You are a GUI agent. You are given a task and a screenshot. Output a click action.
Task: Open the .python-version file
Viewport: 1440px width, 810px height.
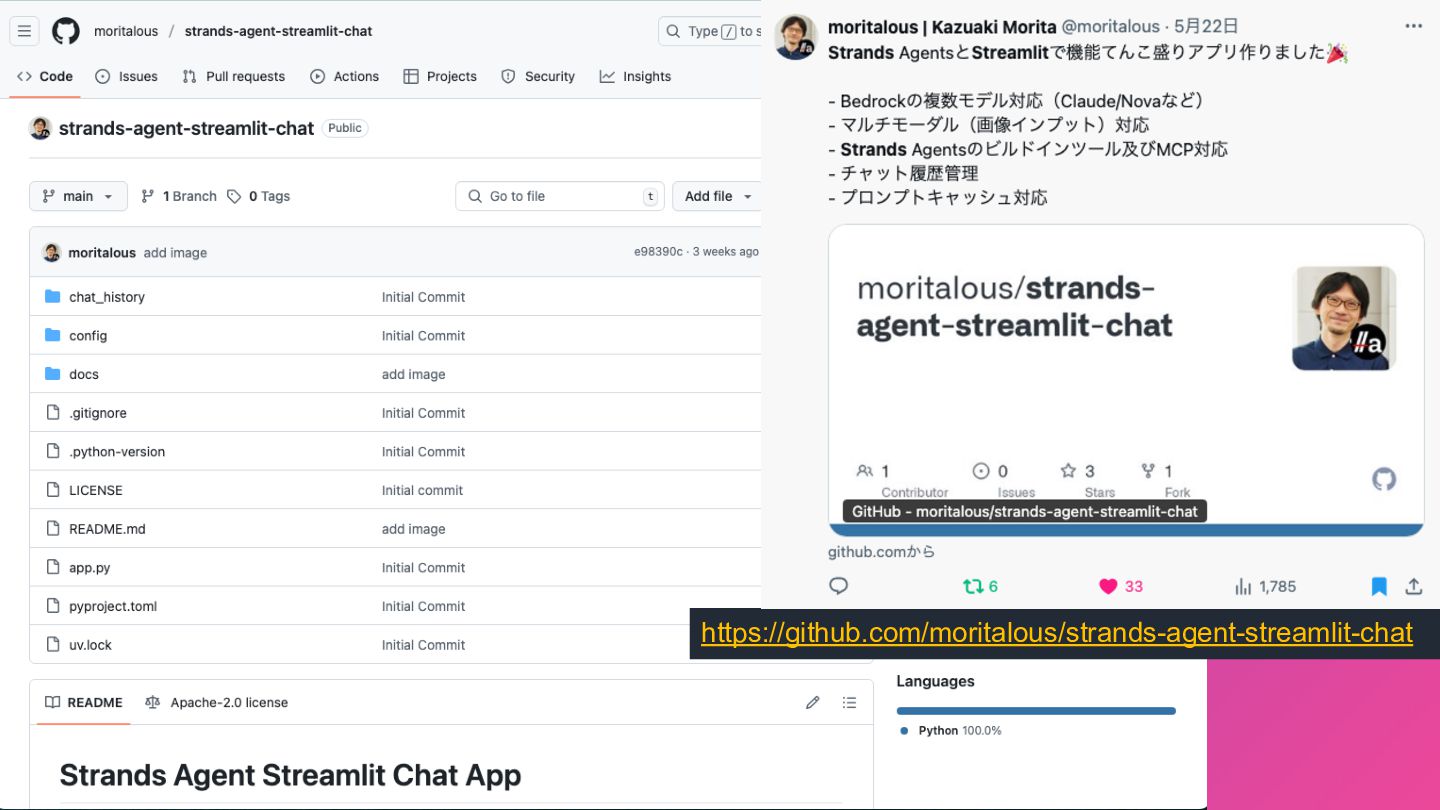tap(117, 452)
